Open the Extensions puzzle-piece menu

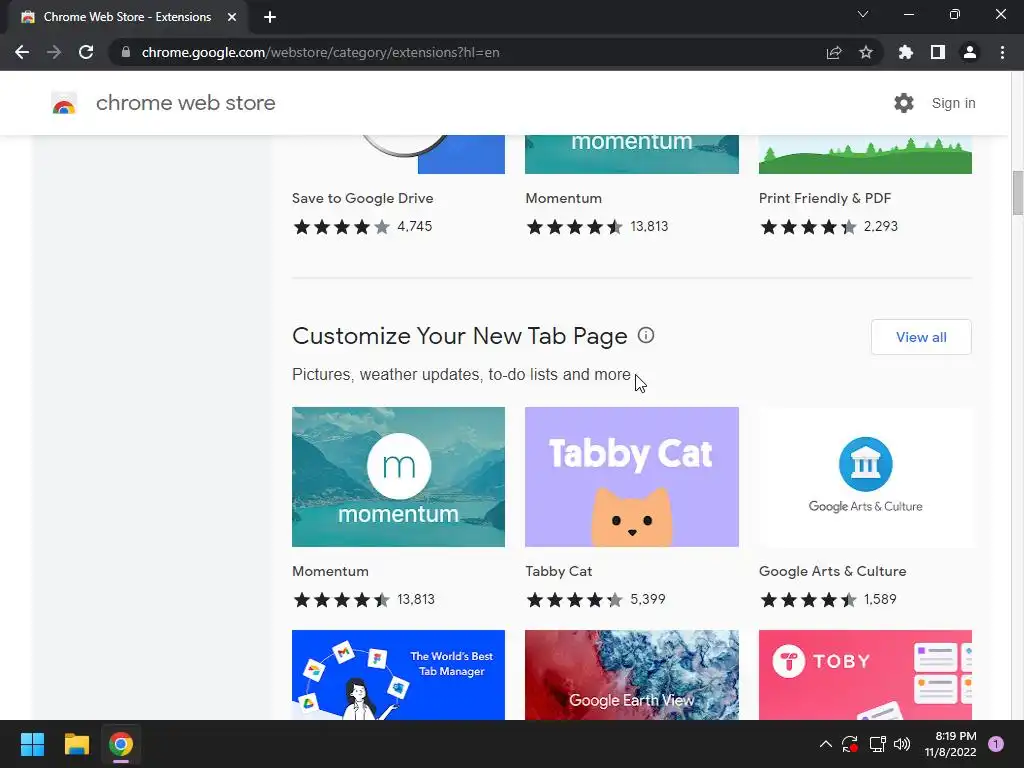click(906, 52)
